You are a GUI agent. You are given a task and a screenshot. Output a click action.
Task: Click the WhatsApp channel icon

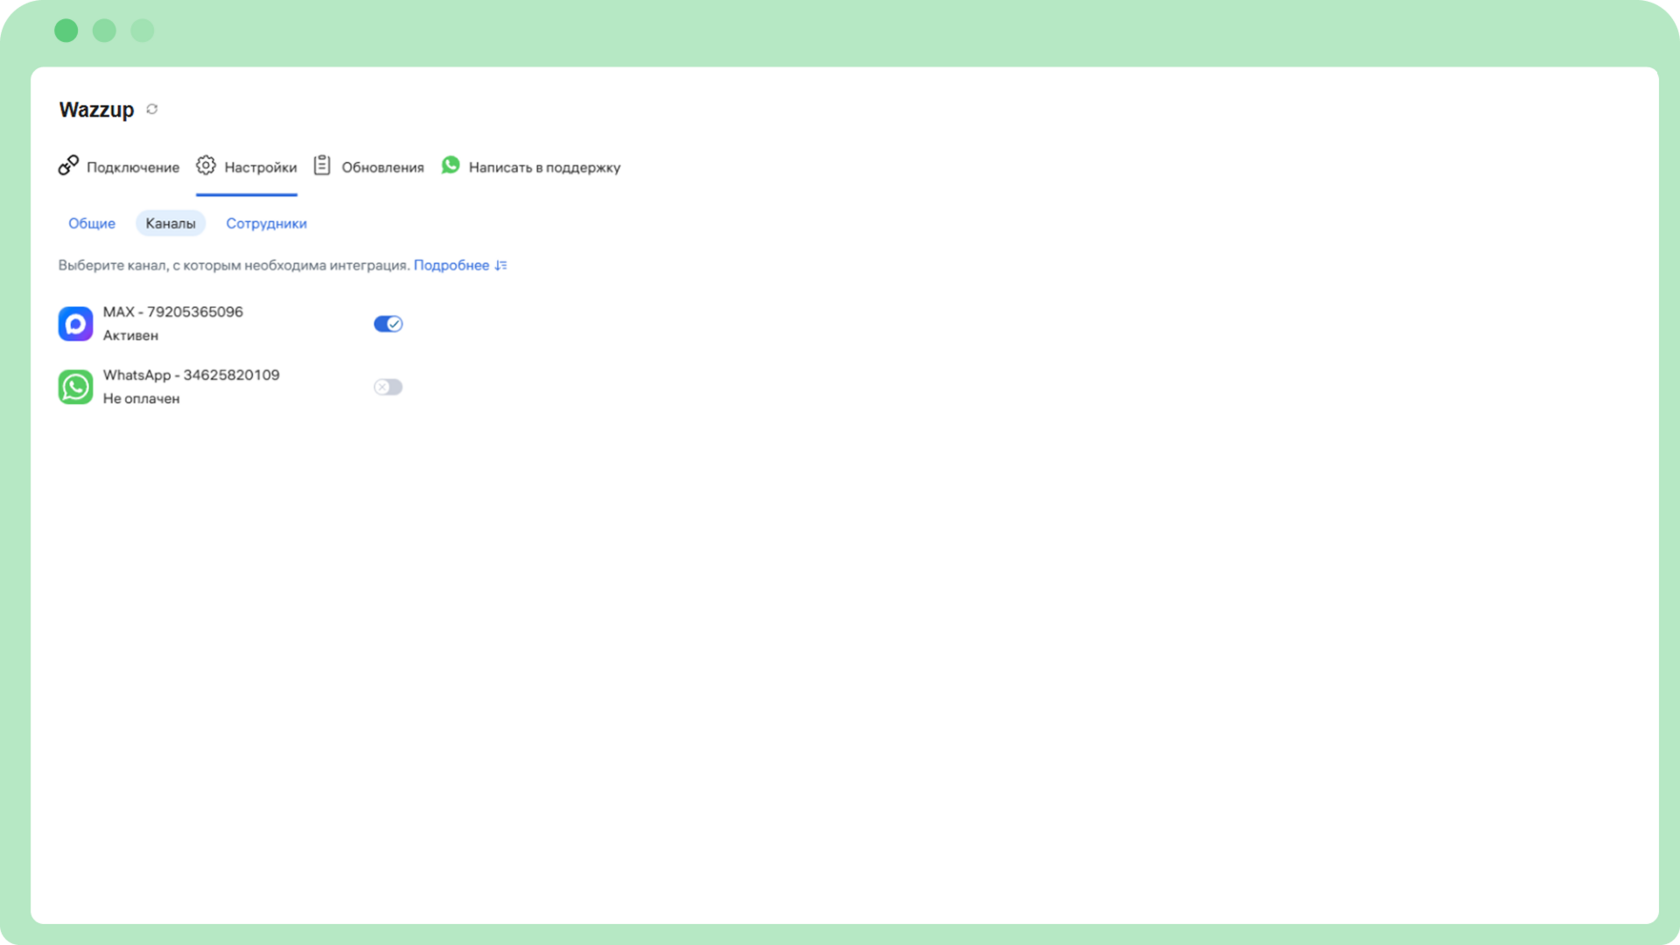(75, 387)
